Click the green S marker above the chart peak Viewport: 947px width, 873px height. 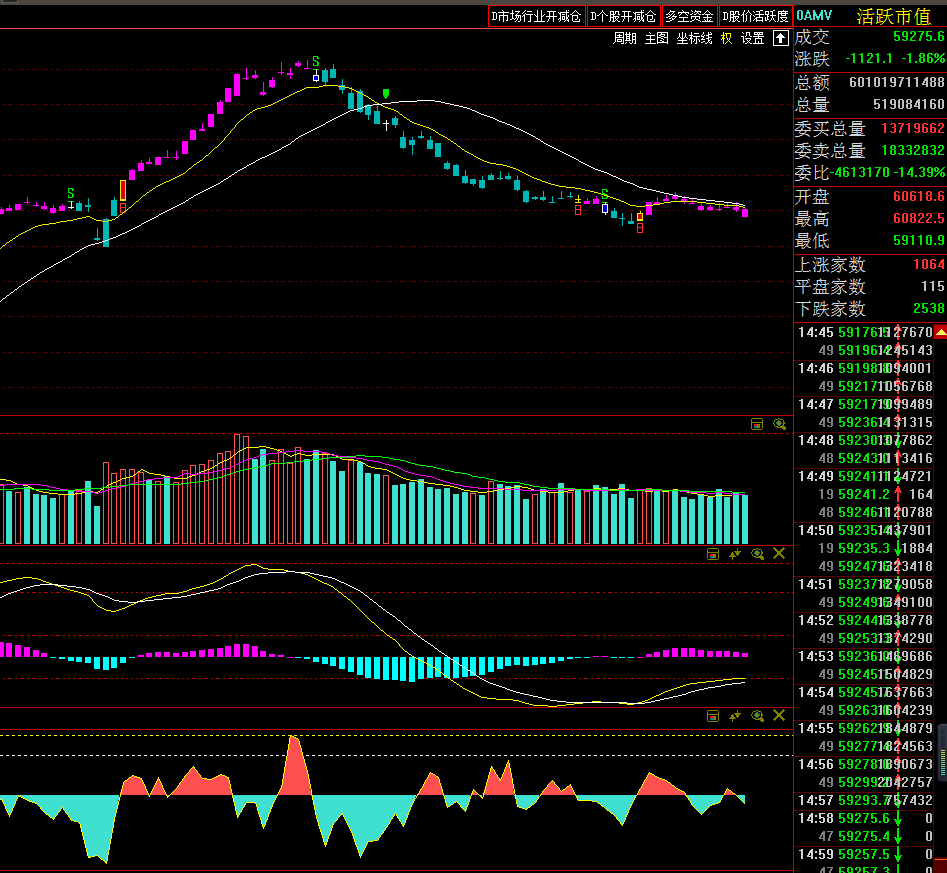click(315, 62)
